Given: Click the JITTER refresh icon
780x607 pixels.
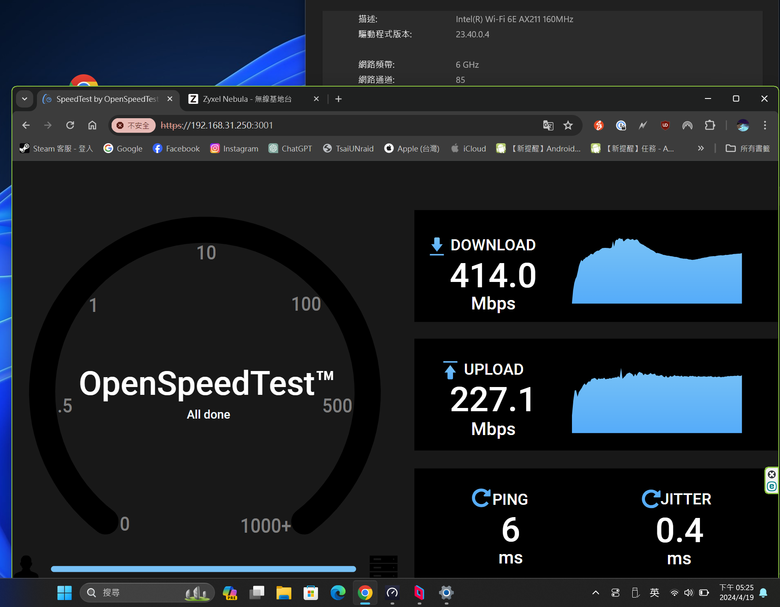Looking at the screenshot, I should coord(650,499).
